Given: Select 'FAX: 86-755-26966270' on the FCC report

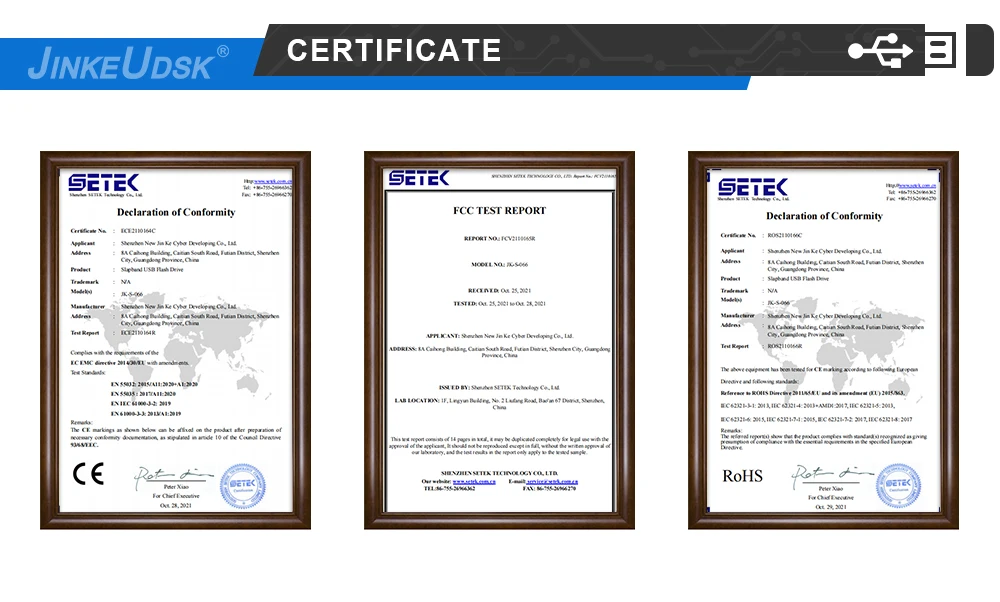Looking at the screenshot, I should click(x=549, y=488).
